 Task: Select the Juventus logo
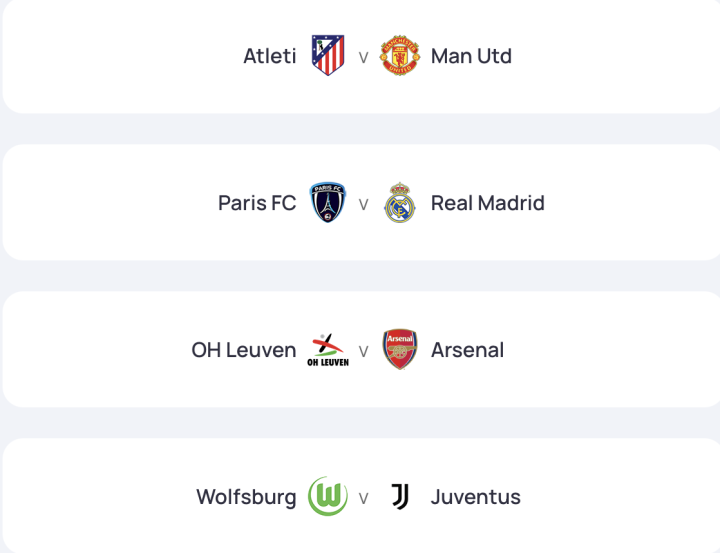[x=400, y=497]
